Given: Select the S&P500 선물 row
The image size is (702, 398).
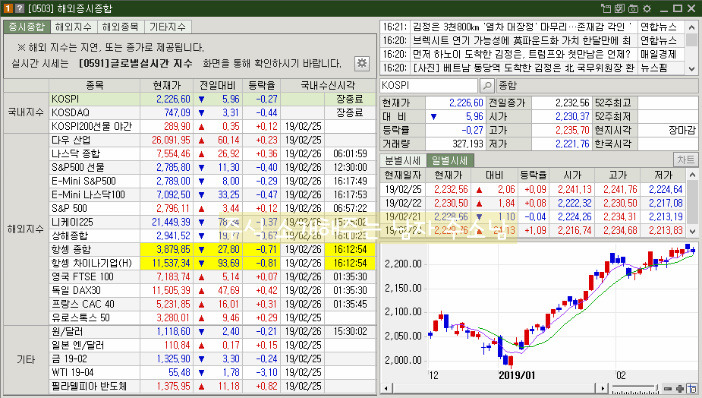Looking at the screenshot, I should [x=212, y=167].
